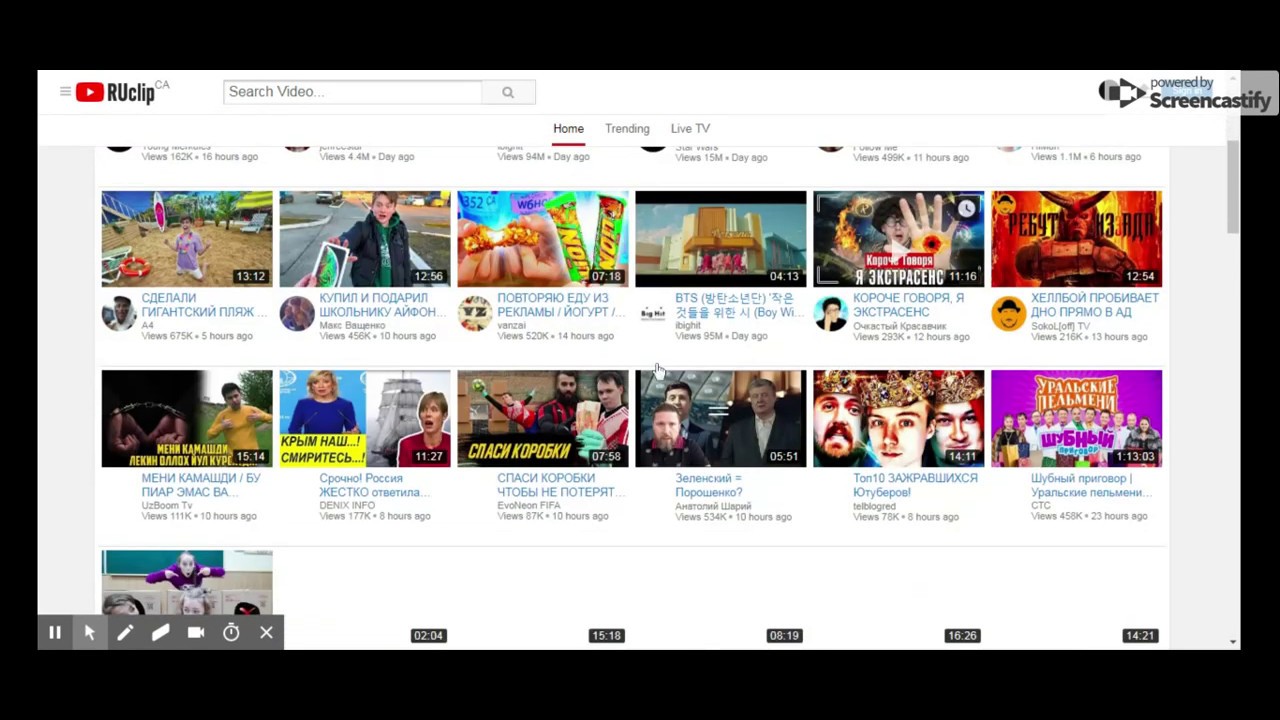Open the DENIX INFO channel name
This screenshot has width=1280, height=720.
[x=347, y=506]
